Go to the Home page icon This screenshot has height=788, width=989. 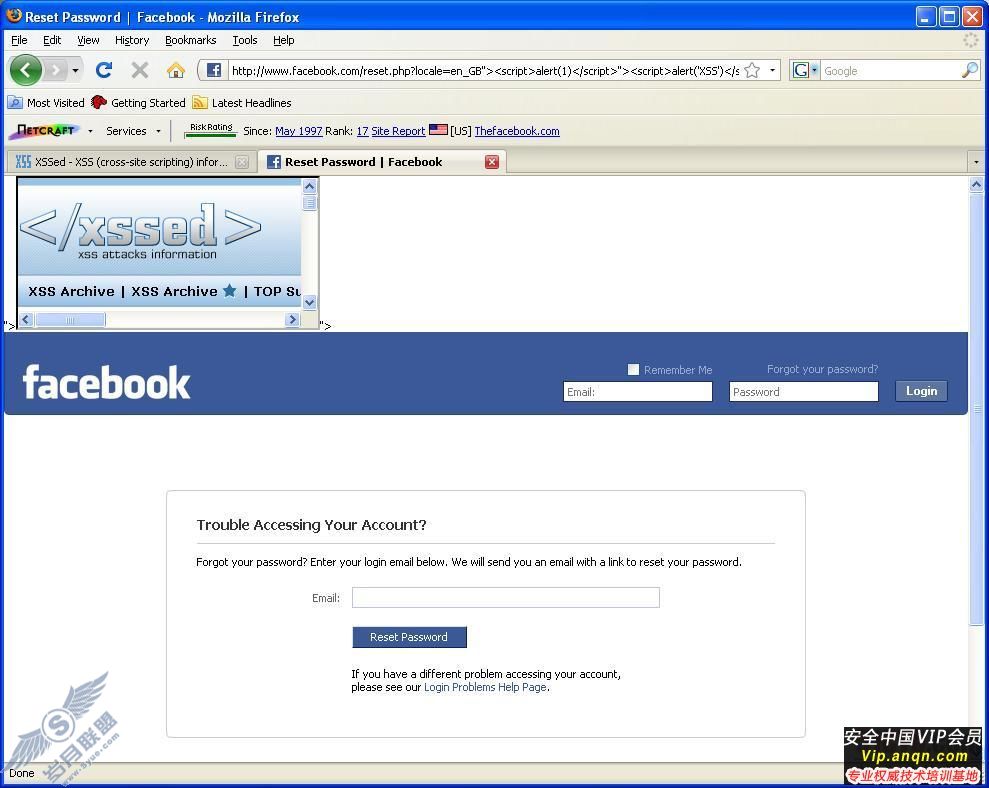176,70
